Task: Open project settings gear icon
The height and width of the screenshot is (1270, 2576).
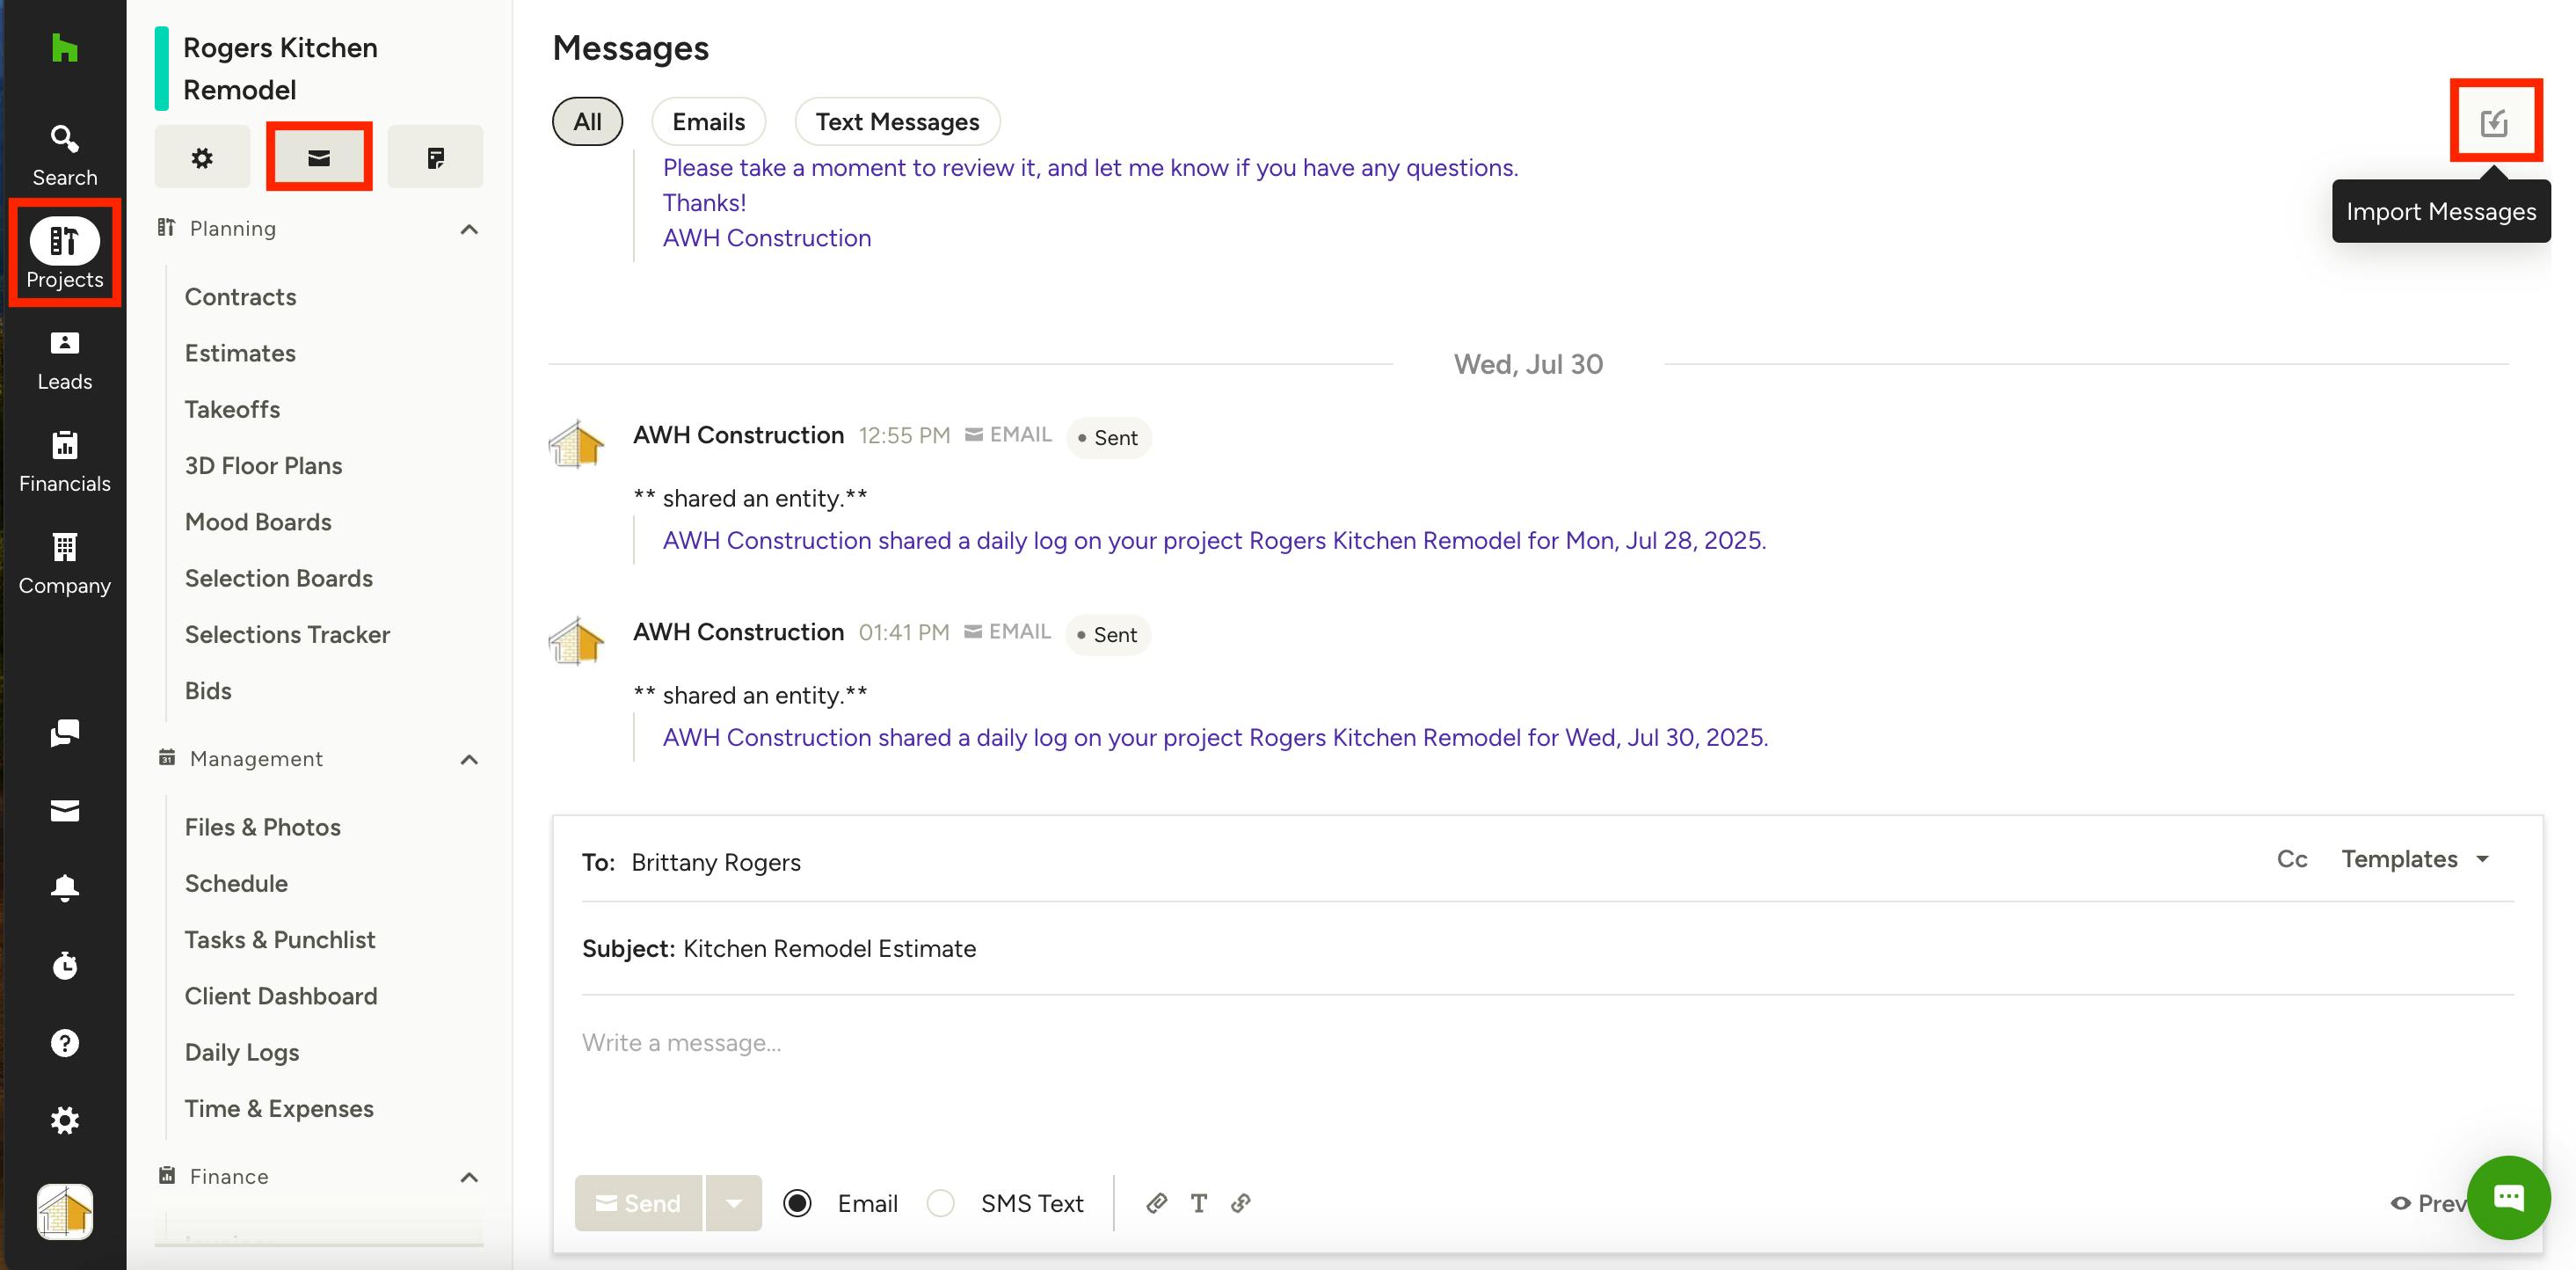Action: (x=202, y=157)
